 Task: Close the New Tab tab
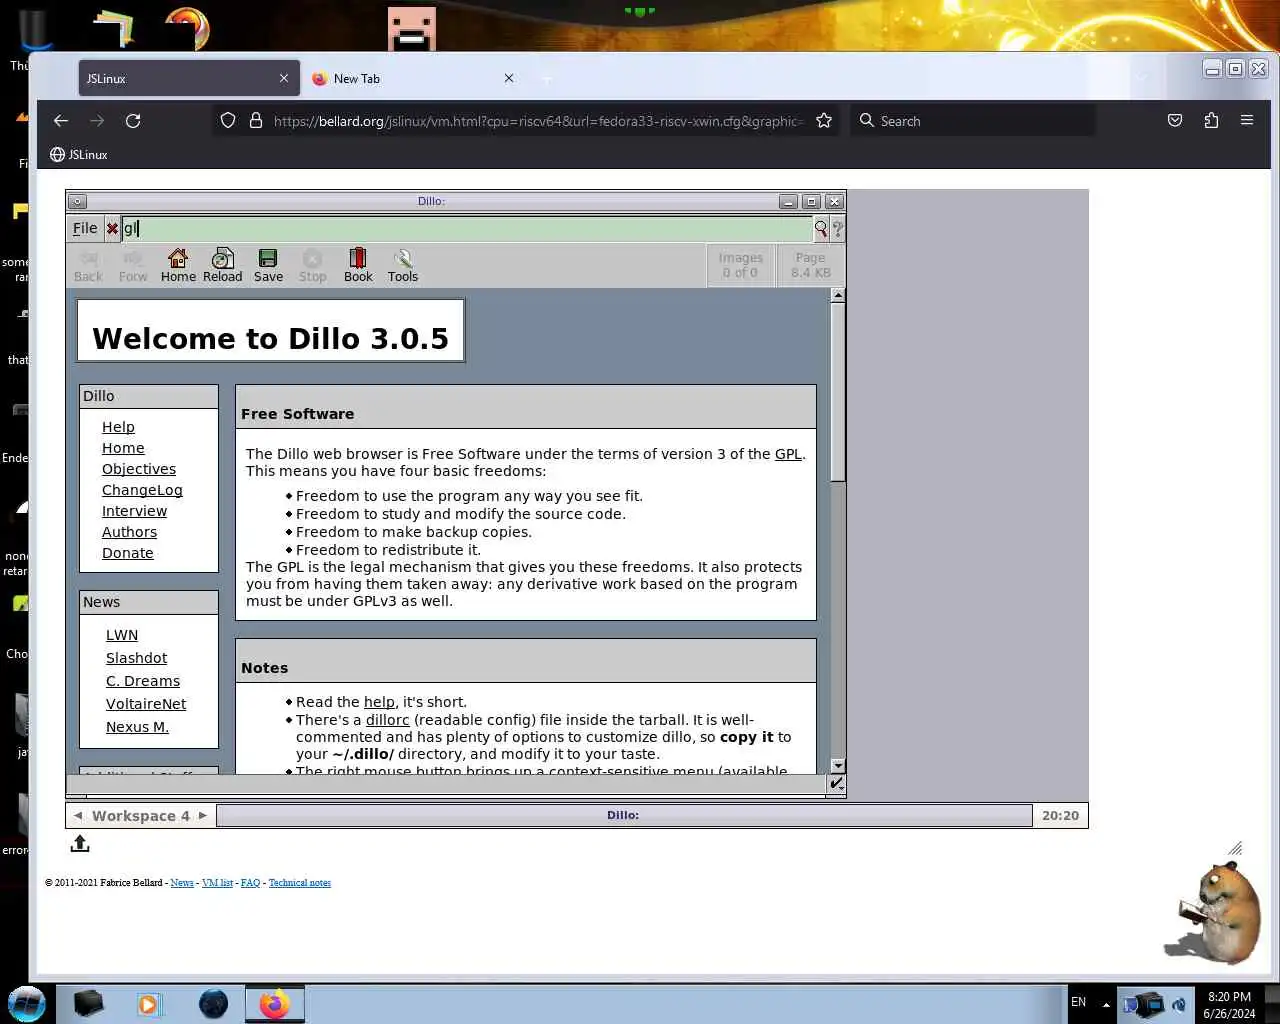pyautogui.click(x=508, y=78)
